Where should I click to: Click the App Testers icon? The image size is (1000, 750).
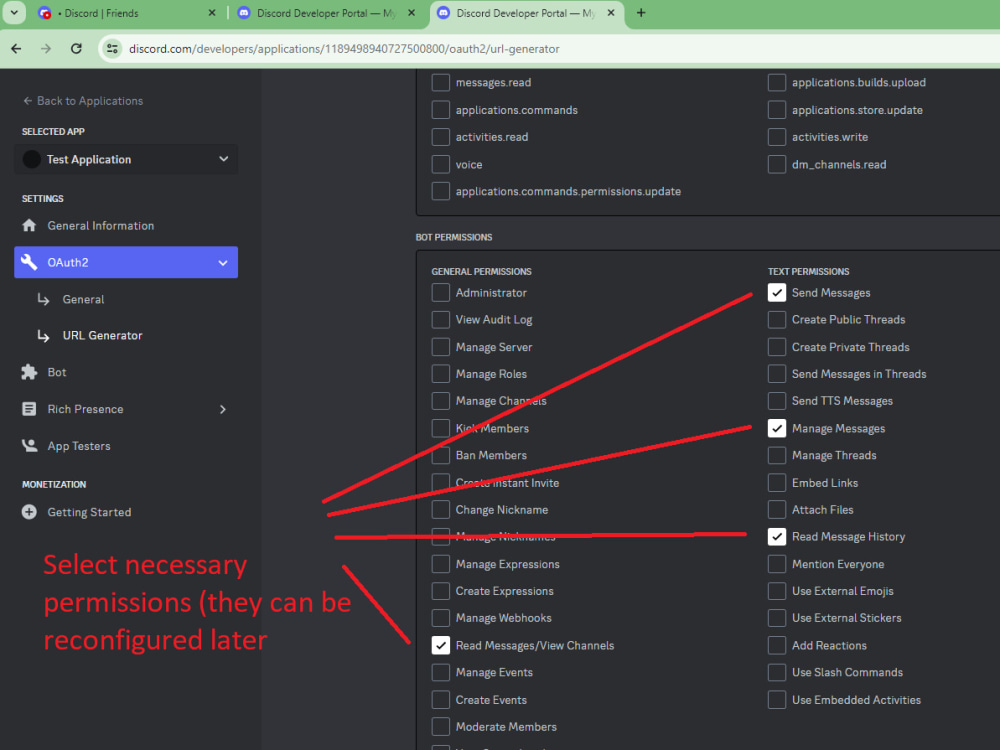pyautogui.click(x=29, y=446)
